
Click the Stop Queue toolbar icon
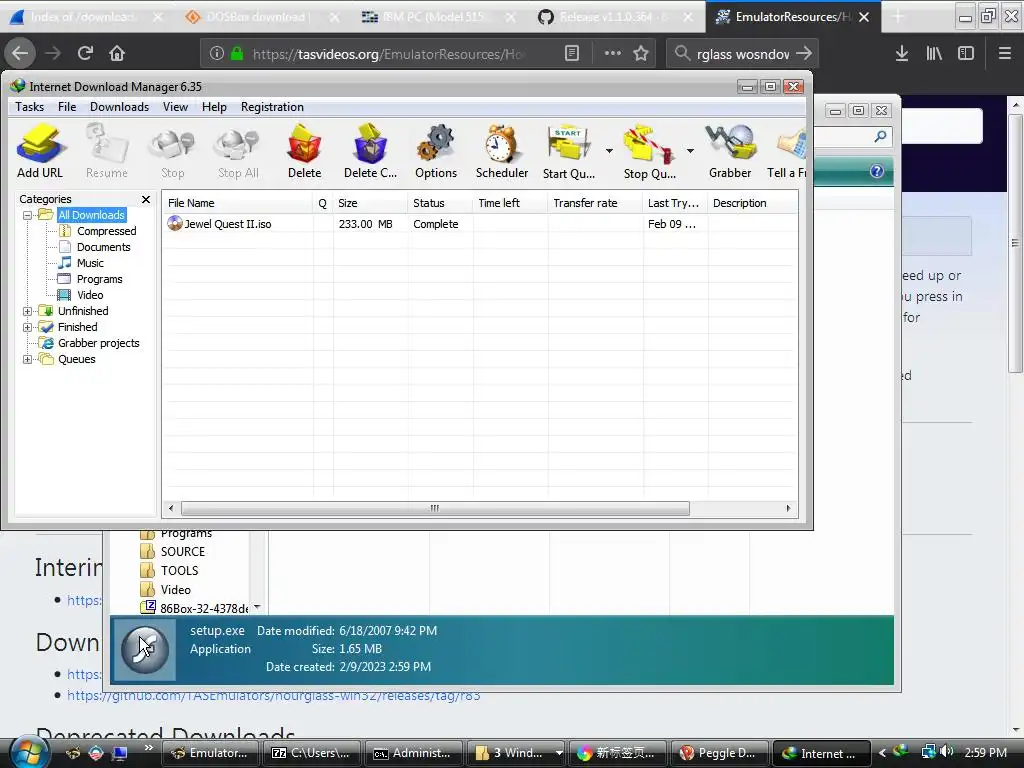click(649, 151)
